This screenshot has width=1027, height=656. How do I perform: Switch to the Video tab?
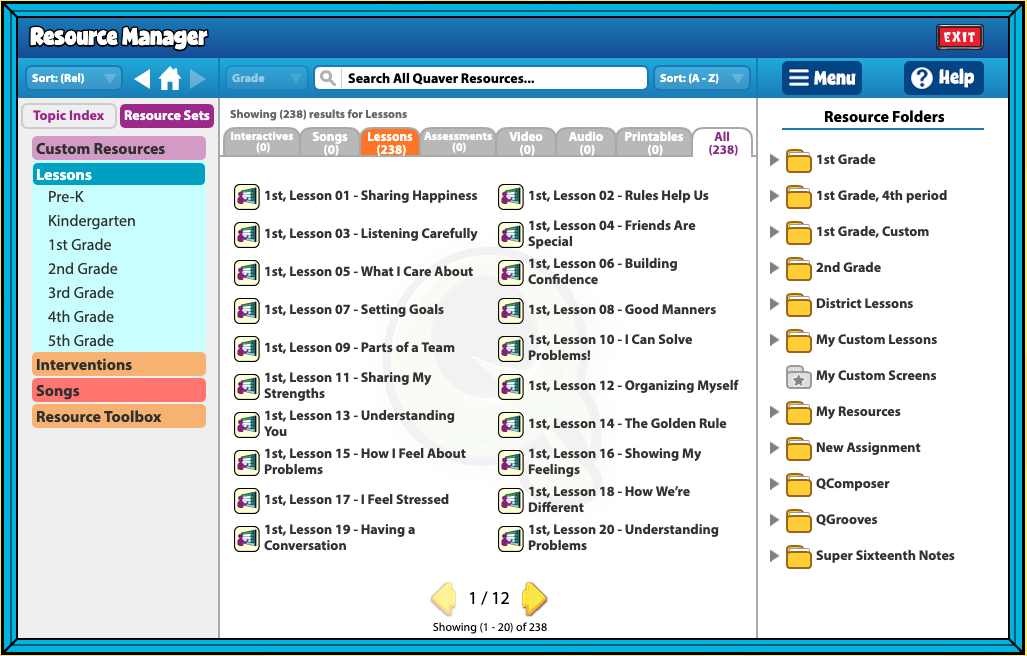point(526,142)
